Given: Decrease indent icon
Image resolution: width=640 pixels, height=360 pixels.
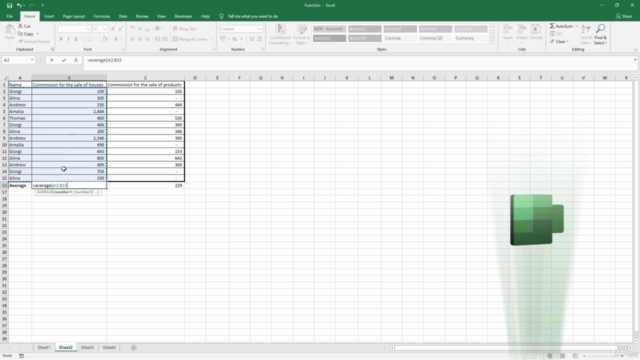Looking at the screenshot, I should point(158,39).
